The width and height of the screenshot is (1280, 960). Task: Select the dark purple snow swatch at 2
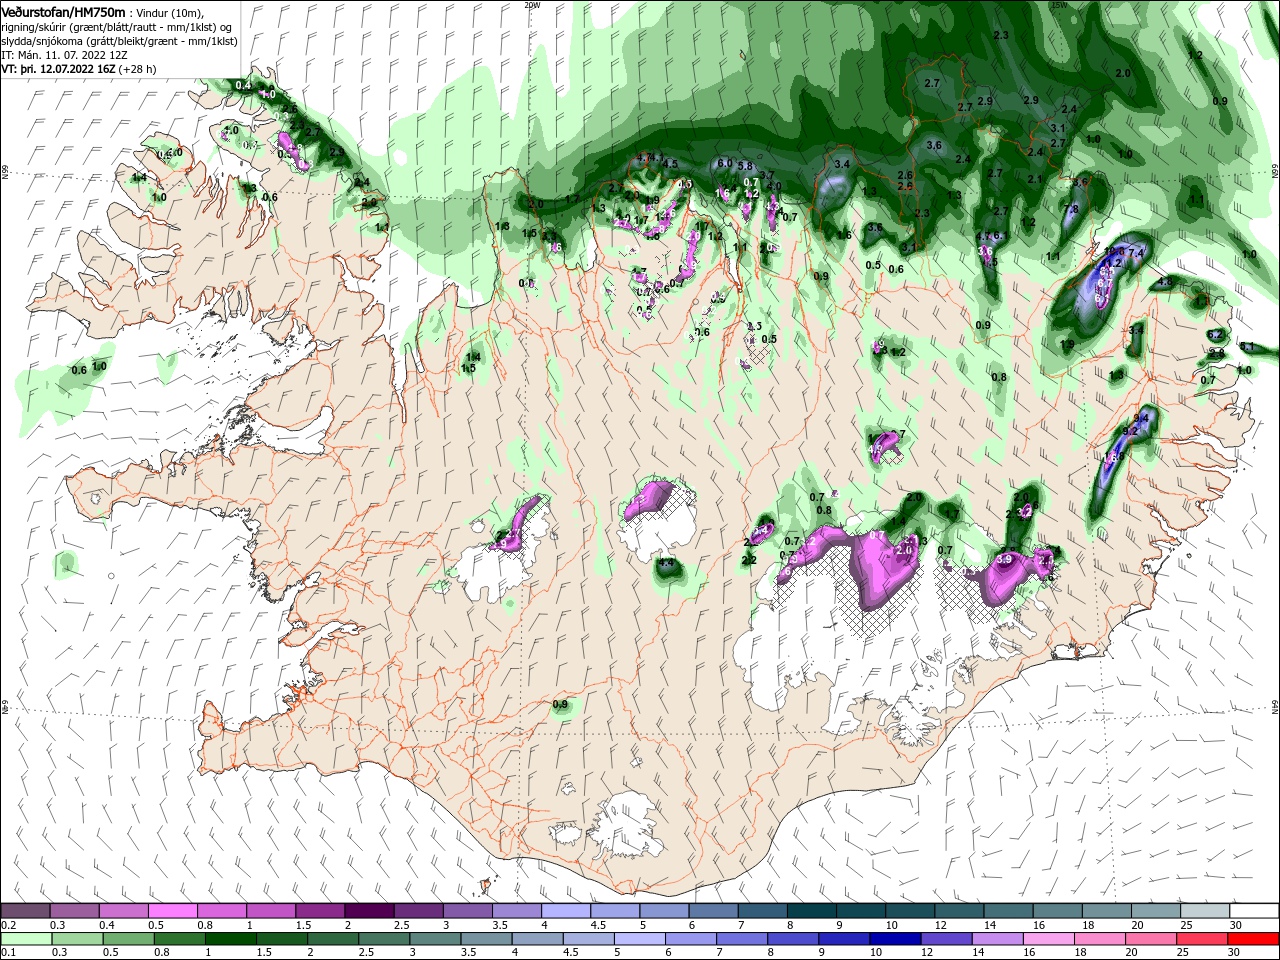click(368, 911)
